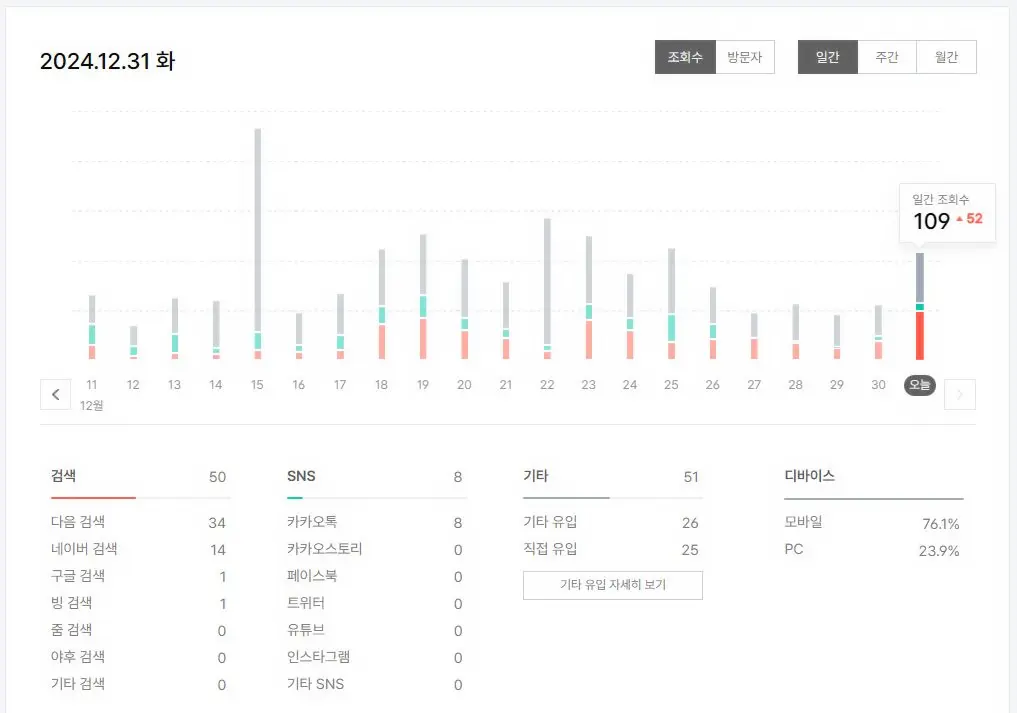
Task: Open 기타 유입 자세히 보기 details
Action: tap(612, 585)
